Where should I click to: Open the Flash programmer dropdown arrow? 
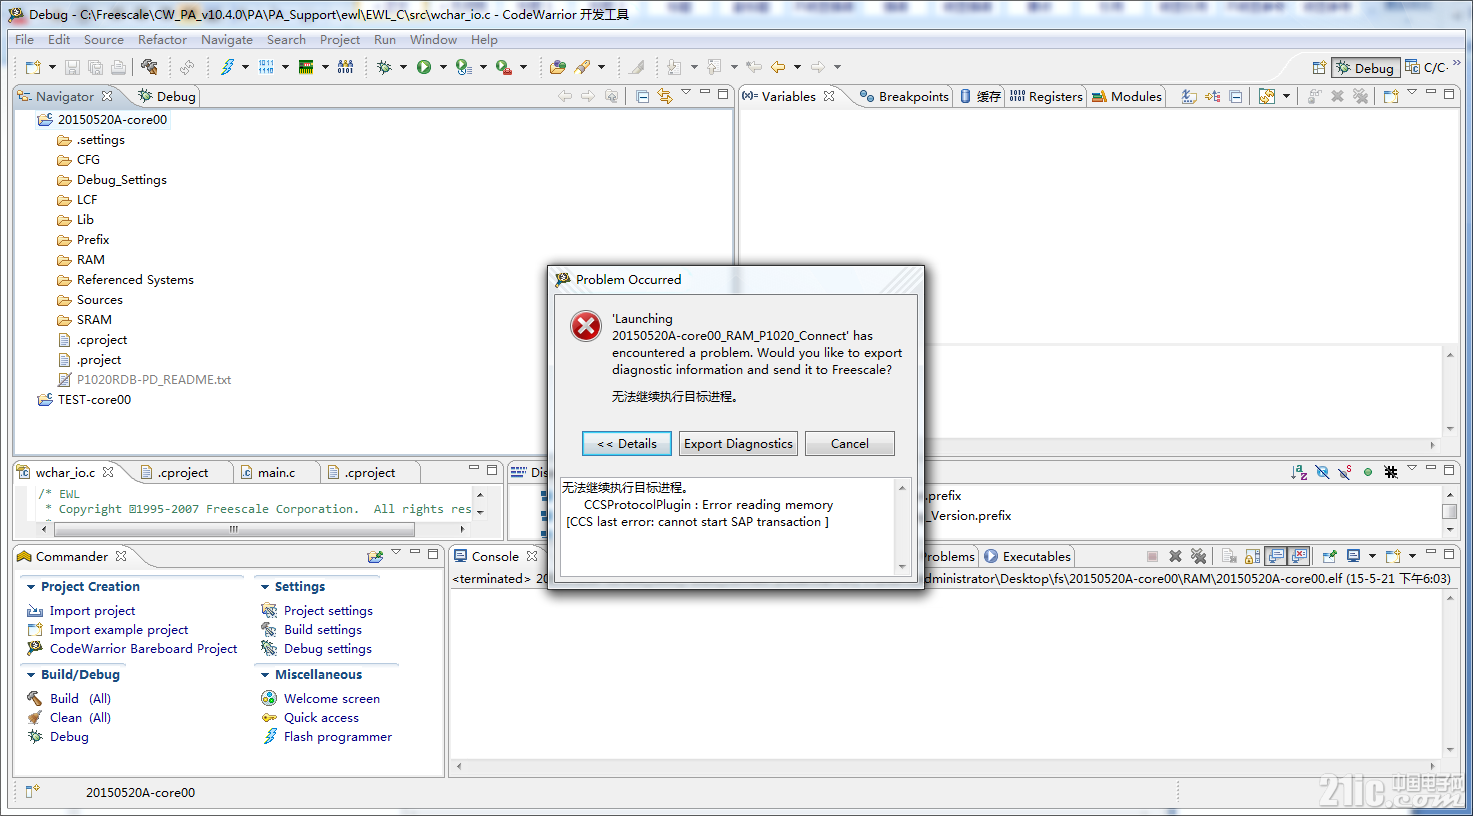245,67
